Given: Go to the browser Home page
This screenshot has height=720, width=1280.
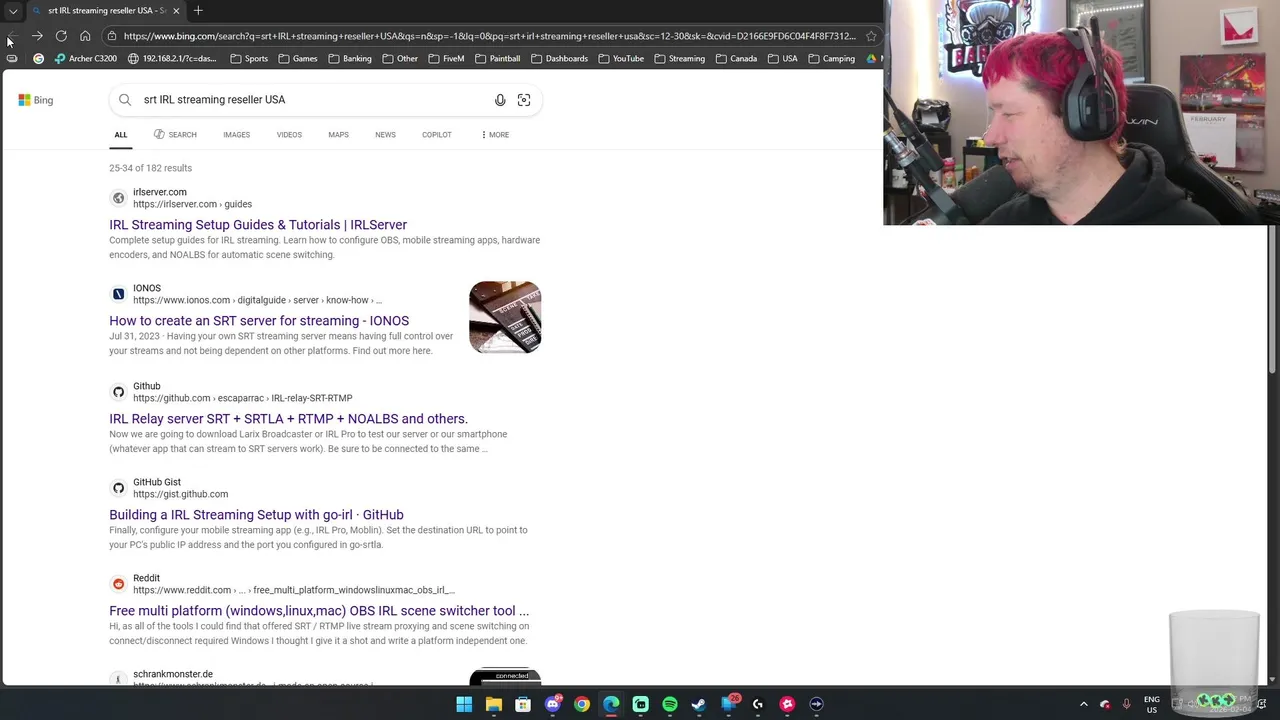Looking at the screenshot, I should tap(85, 36).
